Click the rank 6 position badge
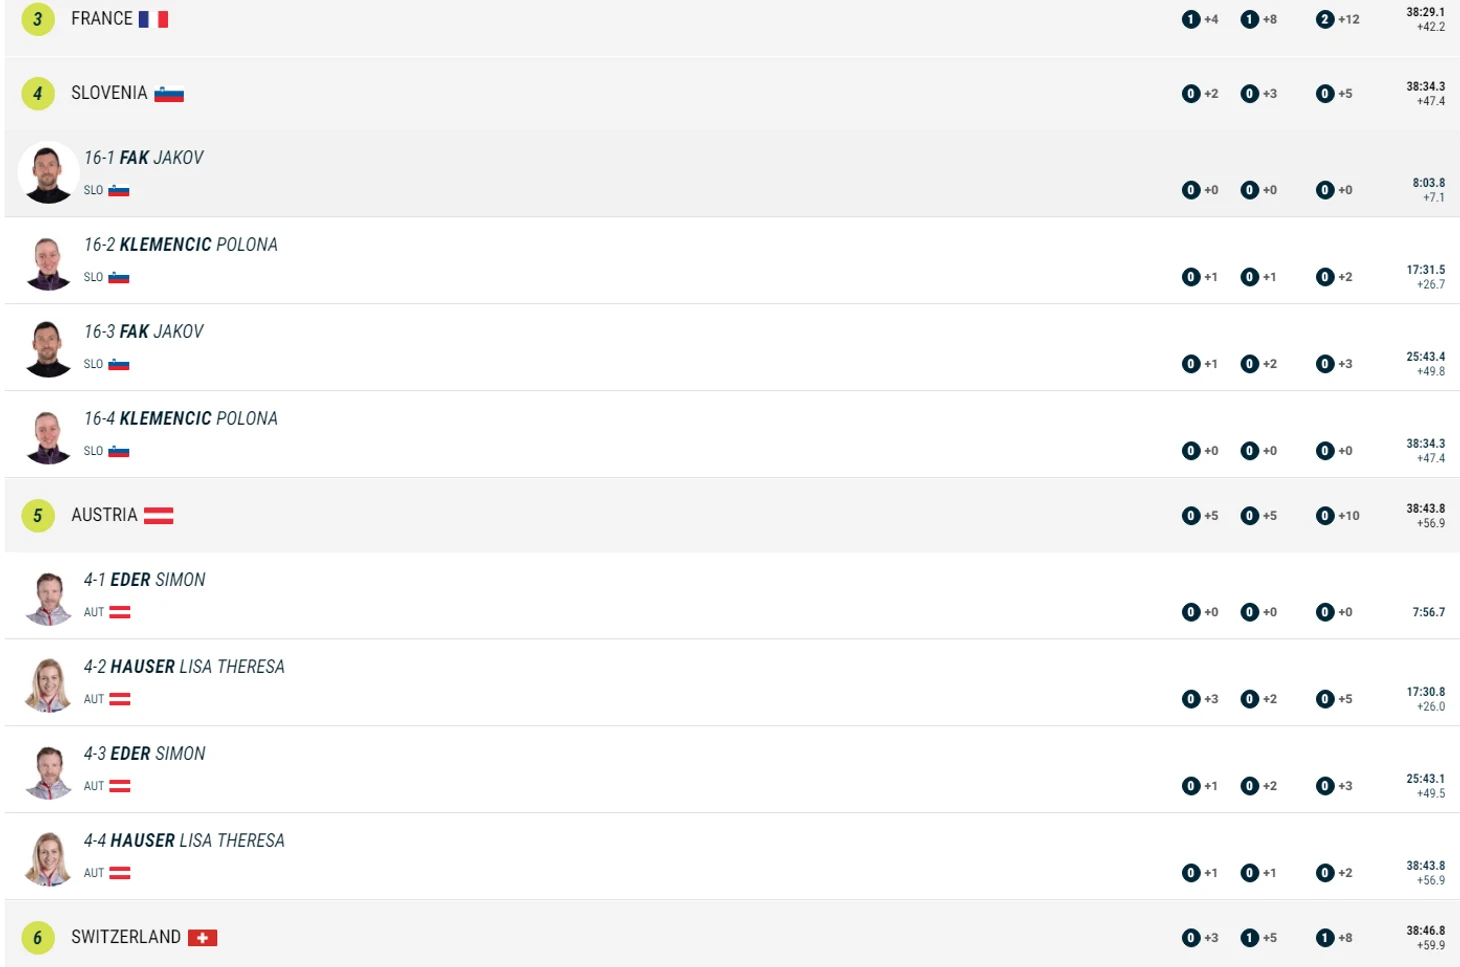Viewport: 1460px width, 967px height. click(38, 938)
